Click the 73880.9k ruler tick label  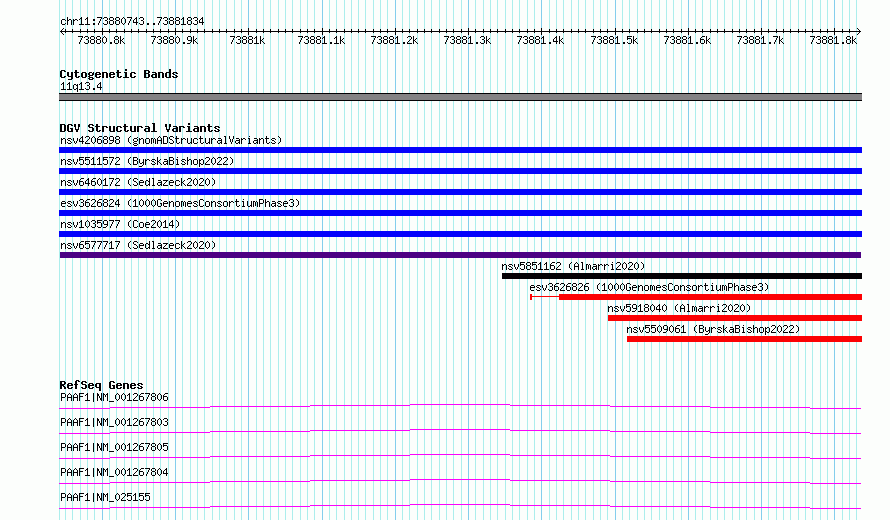pyautogui.click(x=174, y=40)
